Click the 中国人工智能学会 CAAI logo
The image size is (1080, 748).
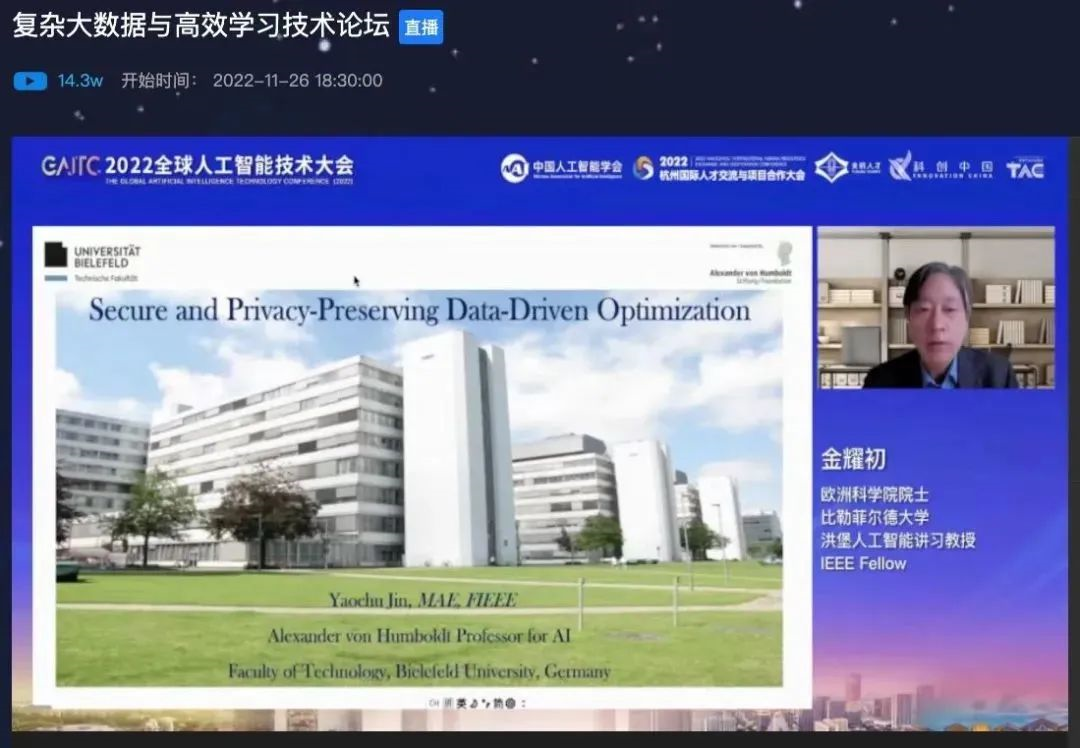[x=561, y=167]
